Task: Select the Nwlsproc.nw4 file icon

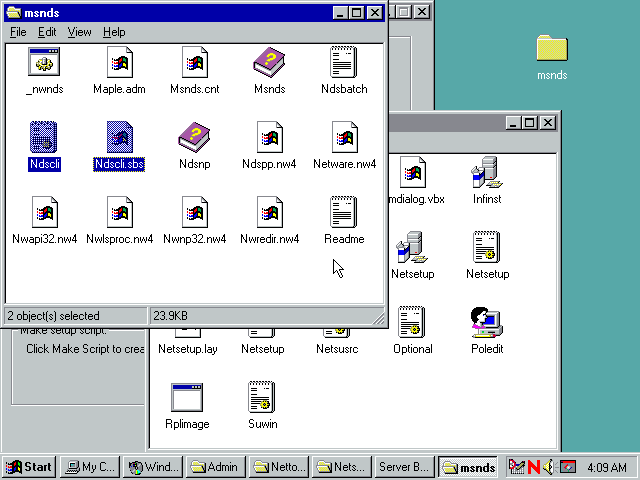Action: (x=120, y=212)
